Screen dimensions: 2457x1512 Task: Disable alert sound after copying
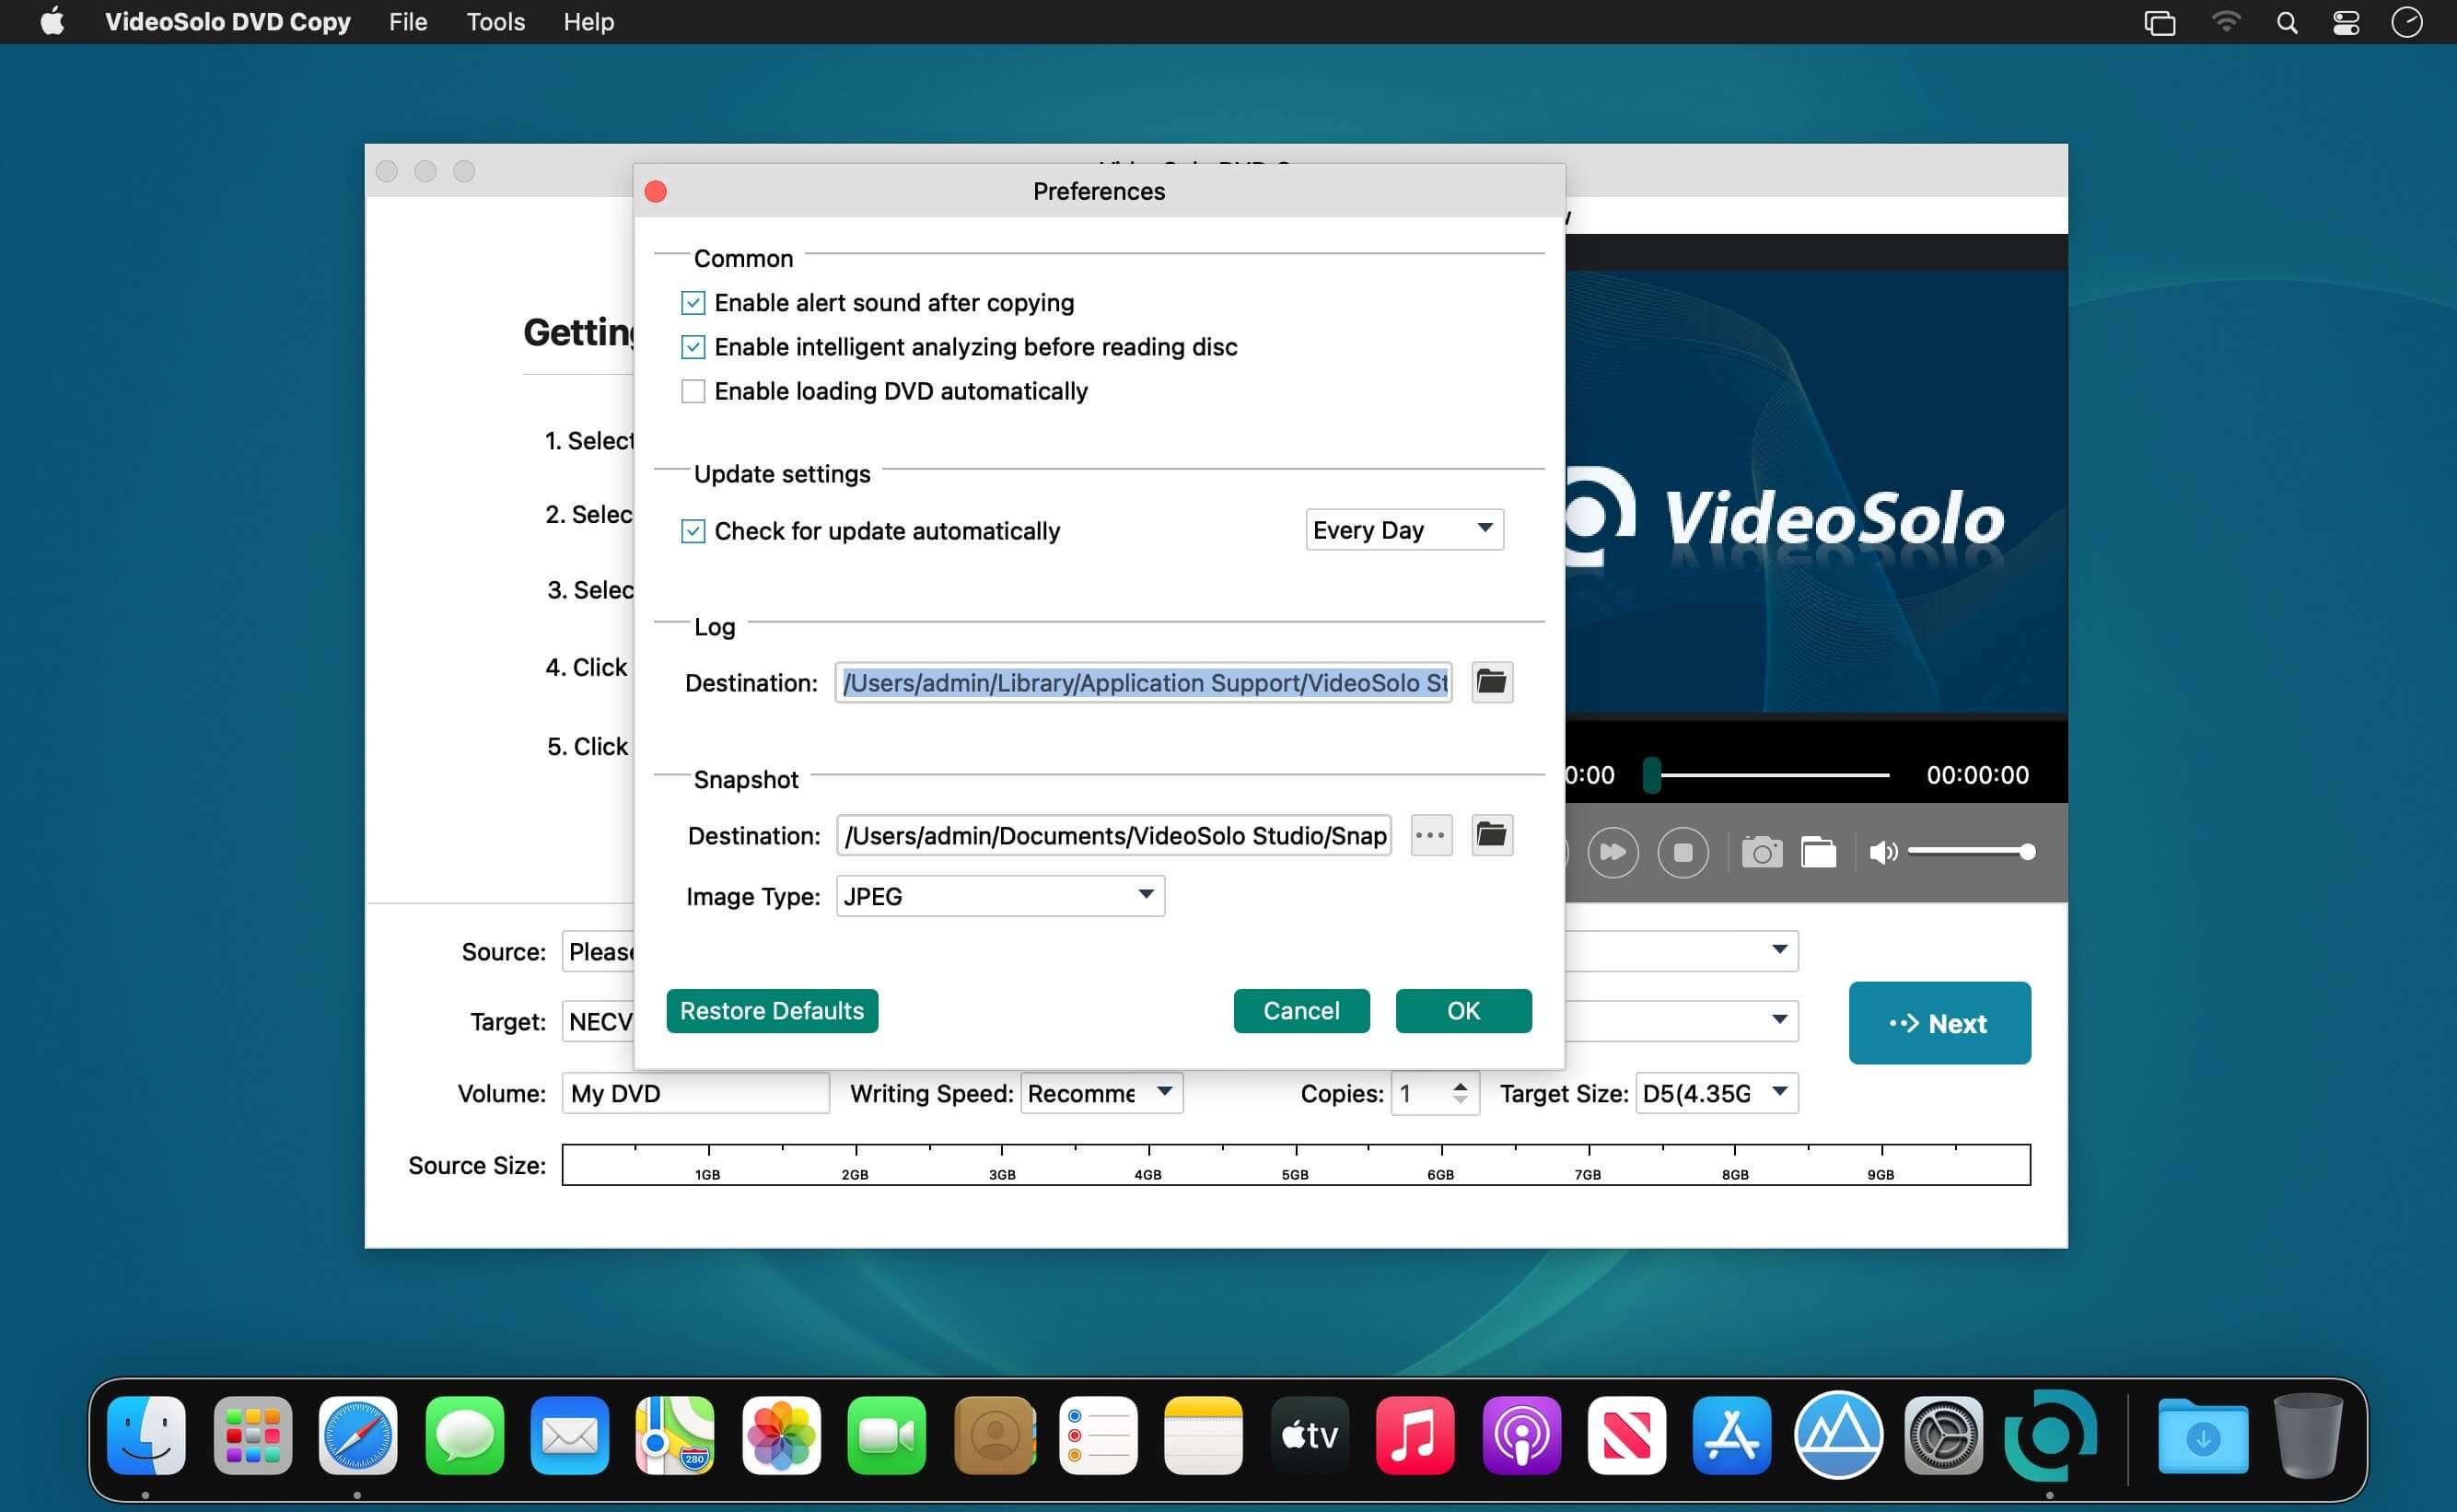[x=692, y=302]
